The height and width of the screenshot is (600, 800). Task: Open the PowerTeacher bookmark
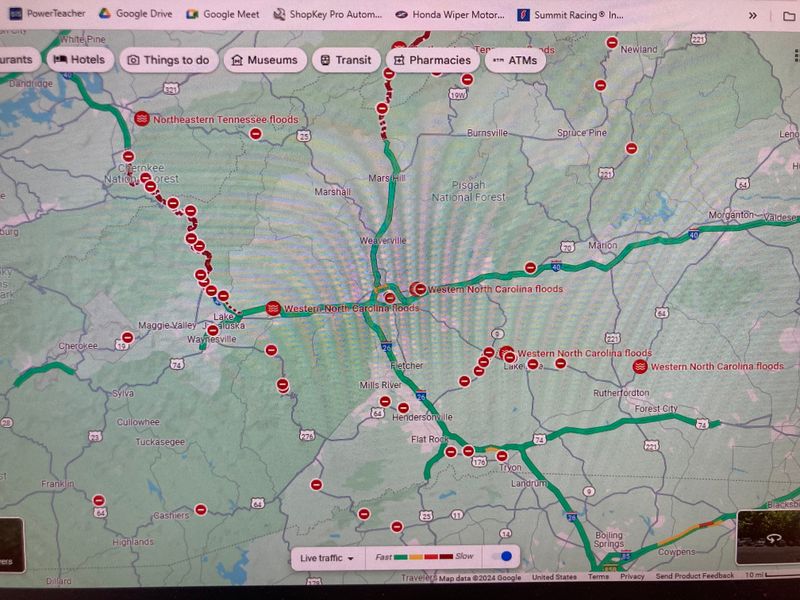tap(47, 14)
